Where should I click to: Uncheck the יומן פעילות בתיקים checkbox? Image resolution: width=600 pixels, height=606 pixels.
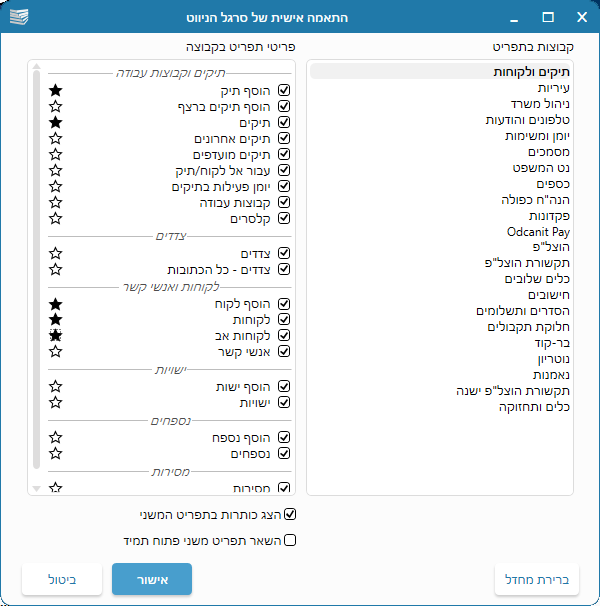pos(285,187)
